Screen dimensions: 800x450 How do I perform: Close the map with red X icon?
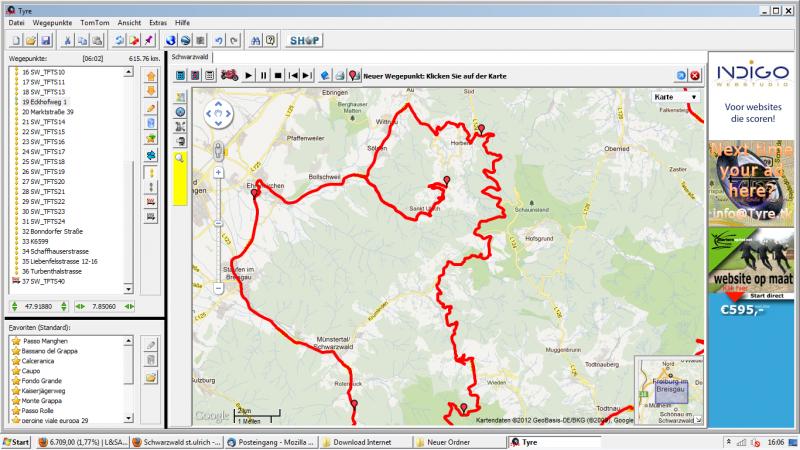[695, 76]
